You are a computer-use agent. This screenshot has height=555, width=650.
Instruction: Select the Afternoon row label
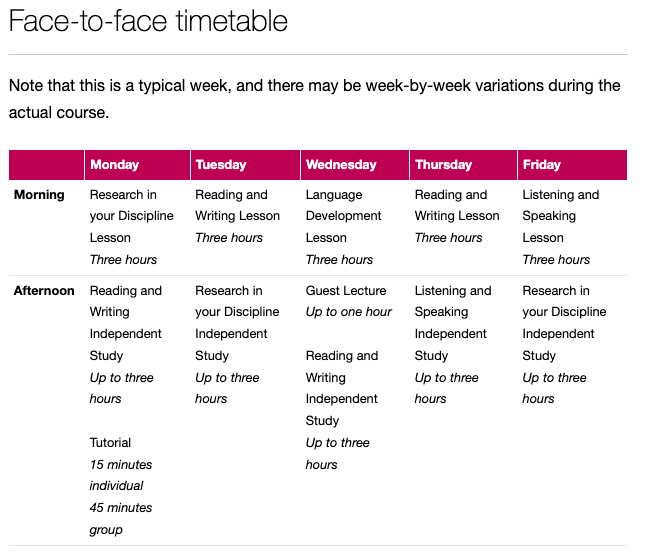[x=44, y=291]
